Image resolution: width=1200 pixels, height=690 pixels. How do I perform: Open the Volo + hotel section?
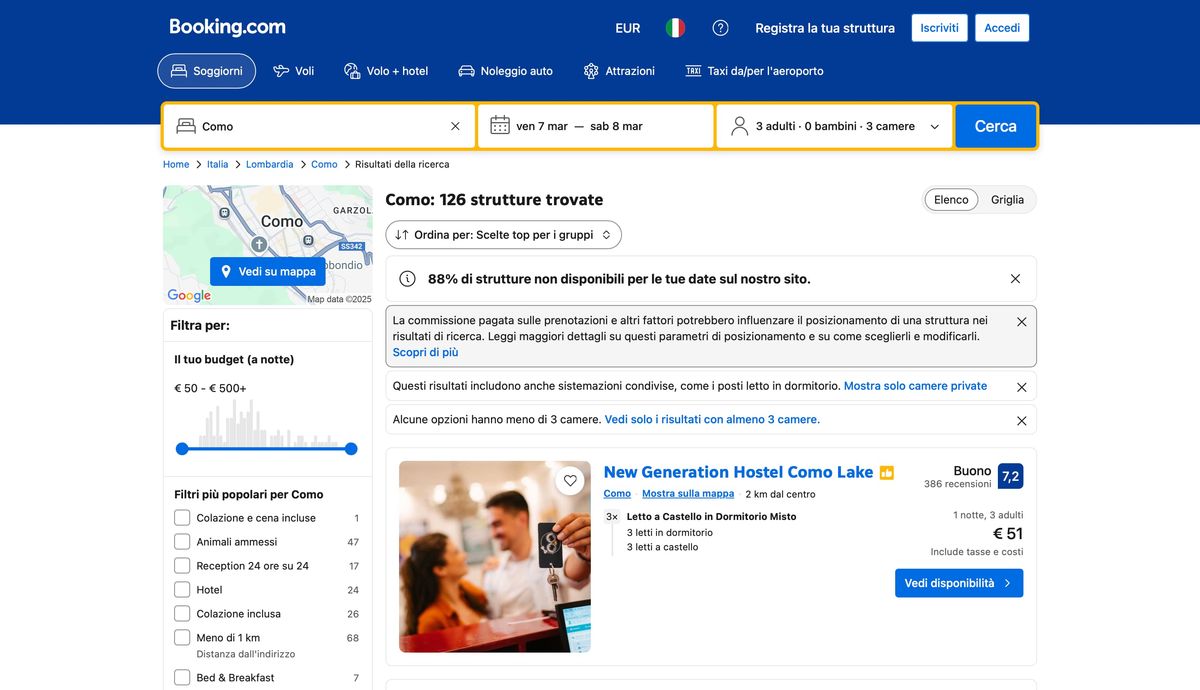pyautogui.click(x=351, y=70)
